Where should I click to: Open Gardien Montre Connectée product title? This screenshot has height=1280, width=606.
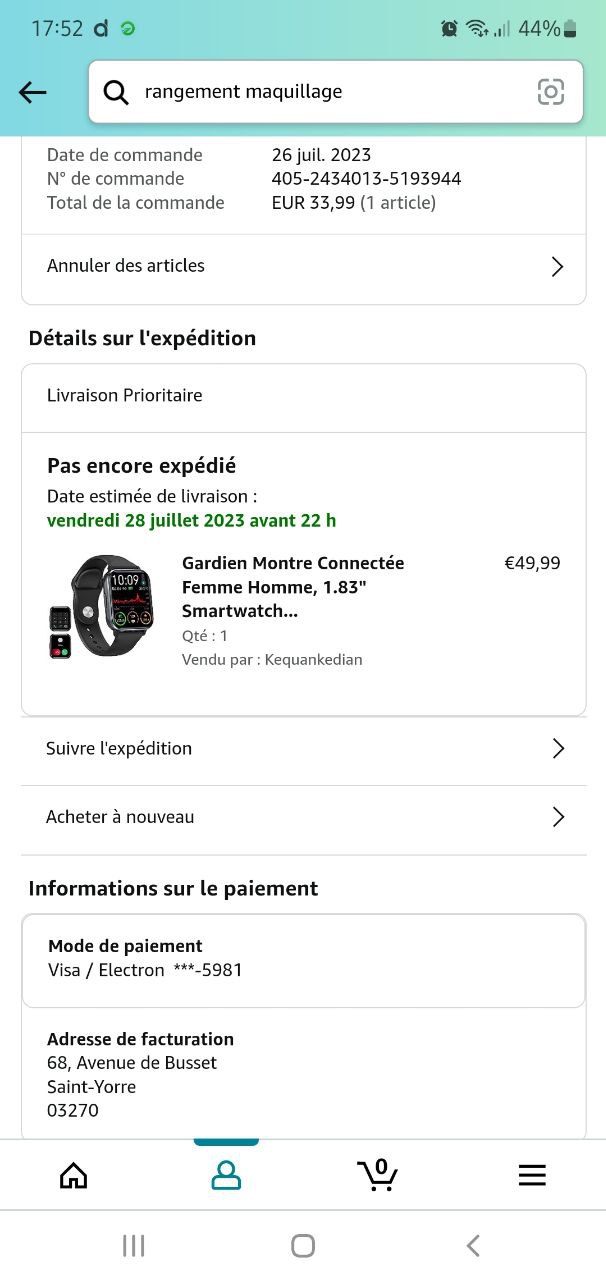(293, 587)
